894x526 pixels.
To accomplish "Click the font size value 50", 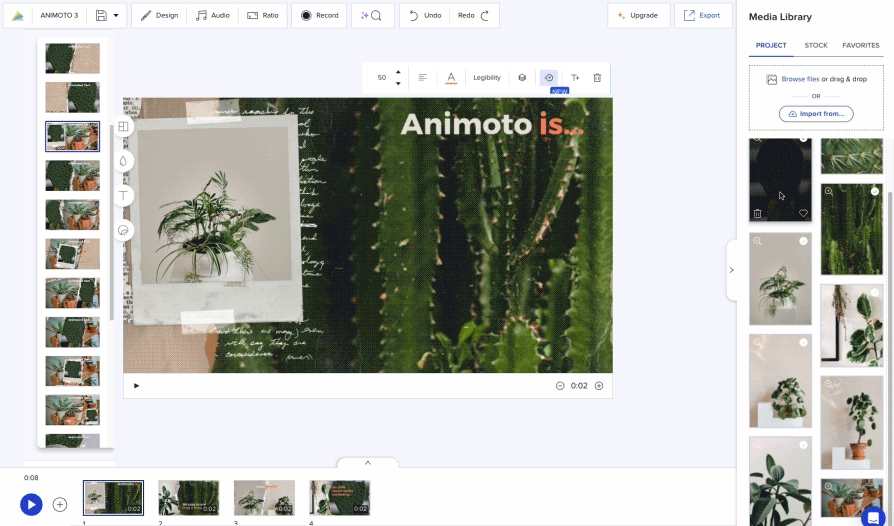I will tap(381, 78).
